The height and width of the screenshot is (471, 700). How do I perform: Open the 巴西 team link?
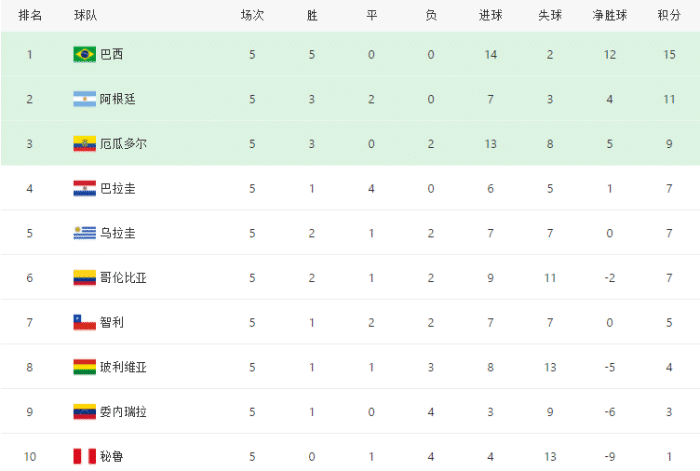(x=112, y=54)
